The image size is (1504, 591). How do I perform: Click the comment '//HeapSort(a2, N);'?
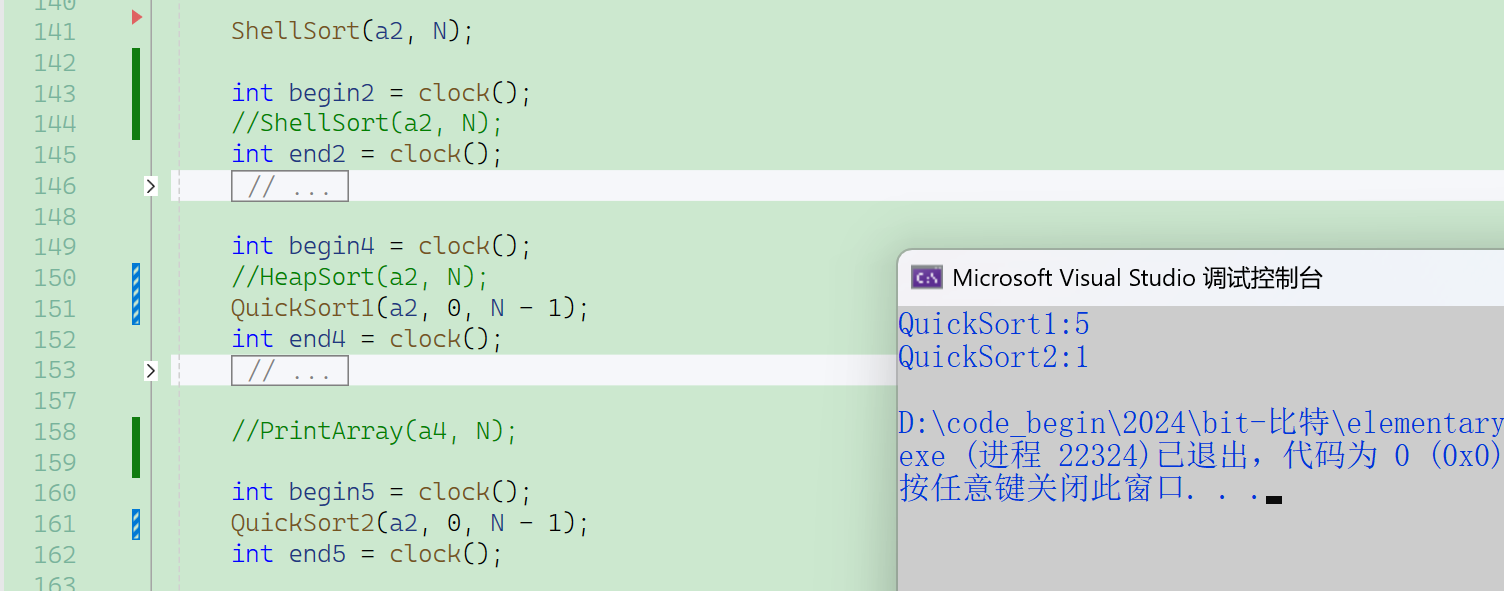(x=360, y=278)
